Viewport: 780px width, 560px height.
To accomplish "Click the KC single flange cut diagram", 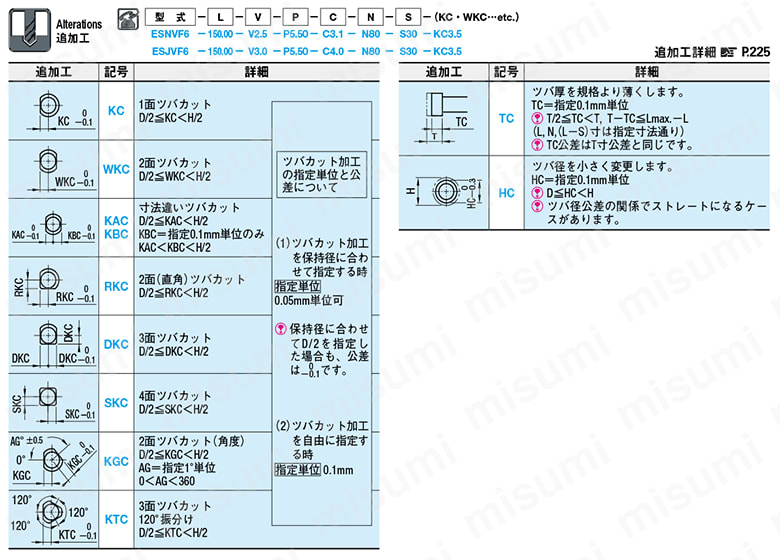I will point(54,111).
